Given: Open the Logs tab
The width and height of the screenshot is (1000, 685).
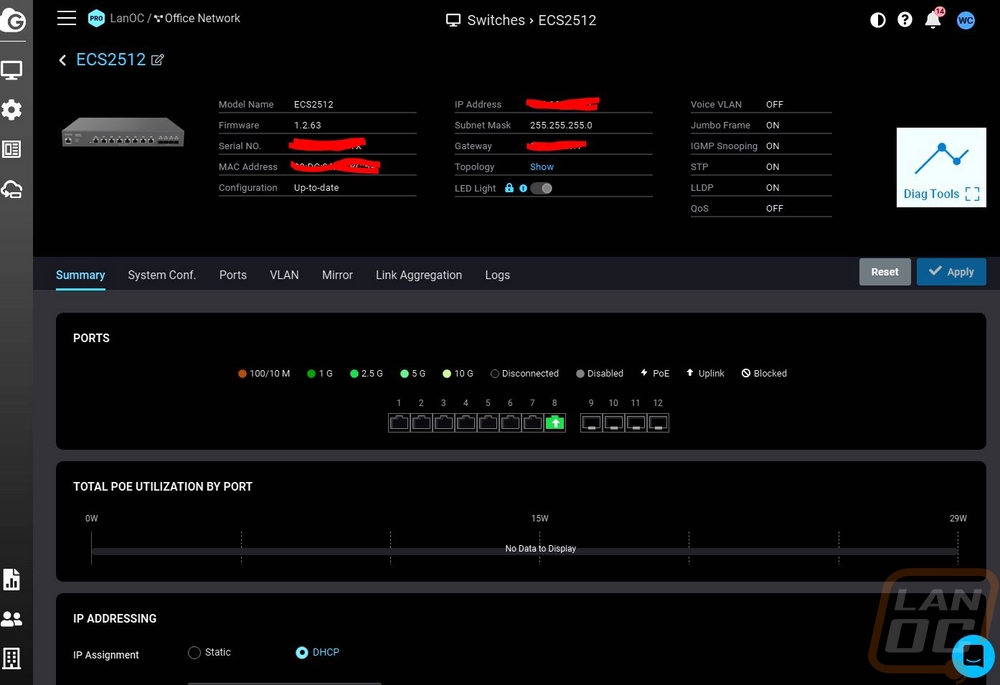Looking at the screenshot, I should (497, 275).
